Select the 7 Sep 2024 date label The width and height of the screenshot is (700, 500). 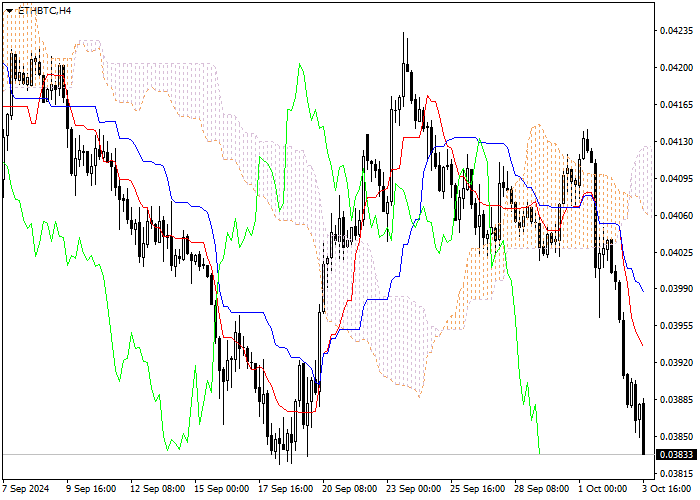click(26, 489)
